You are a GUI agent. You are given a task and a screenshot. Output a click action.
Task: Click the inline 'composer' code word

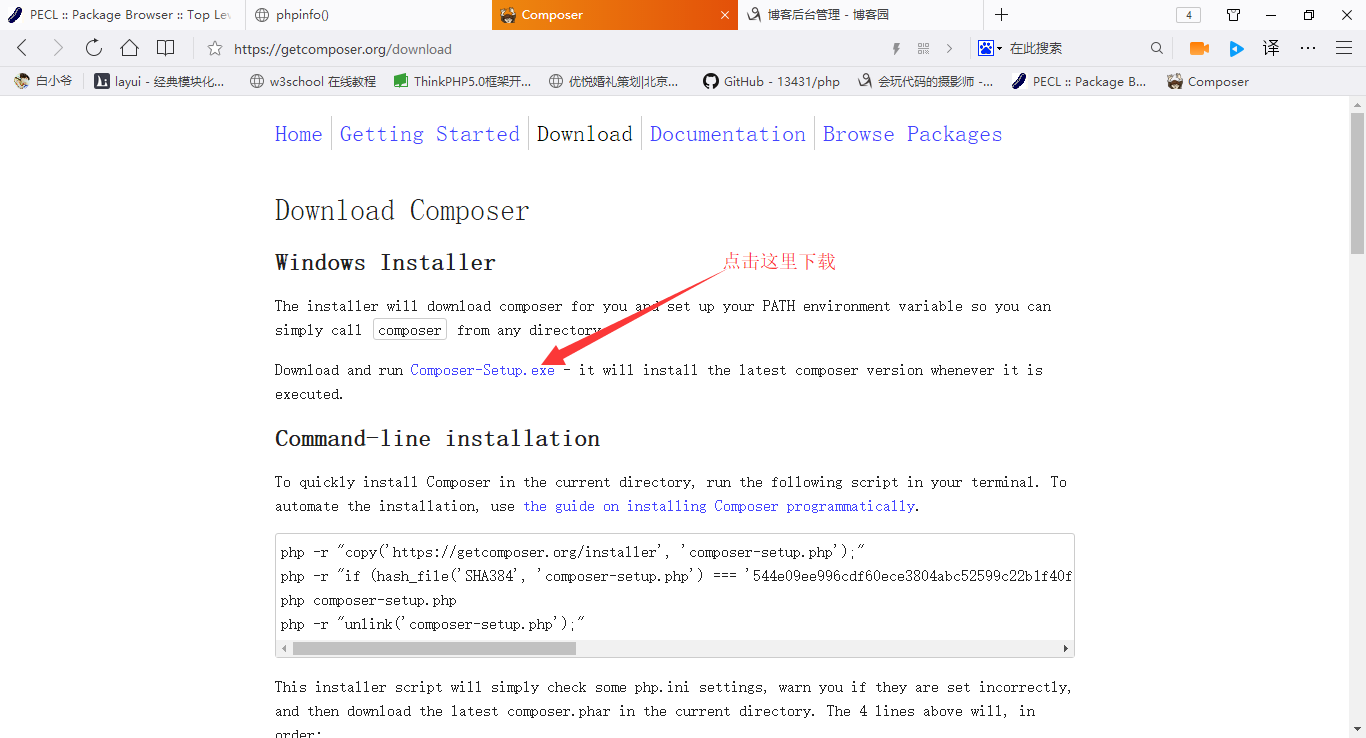410,330
